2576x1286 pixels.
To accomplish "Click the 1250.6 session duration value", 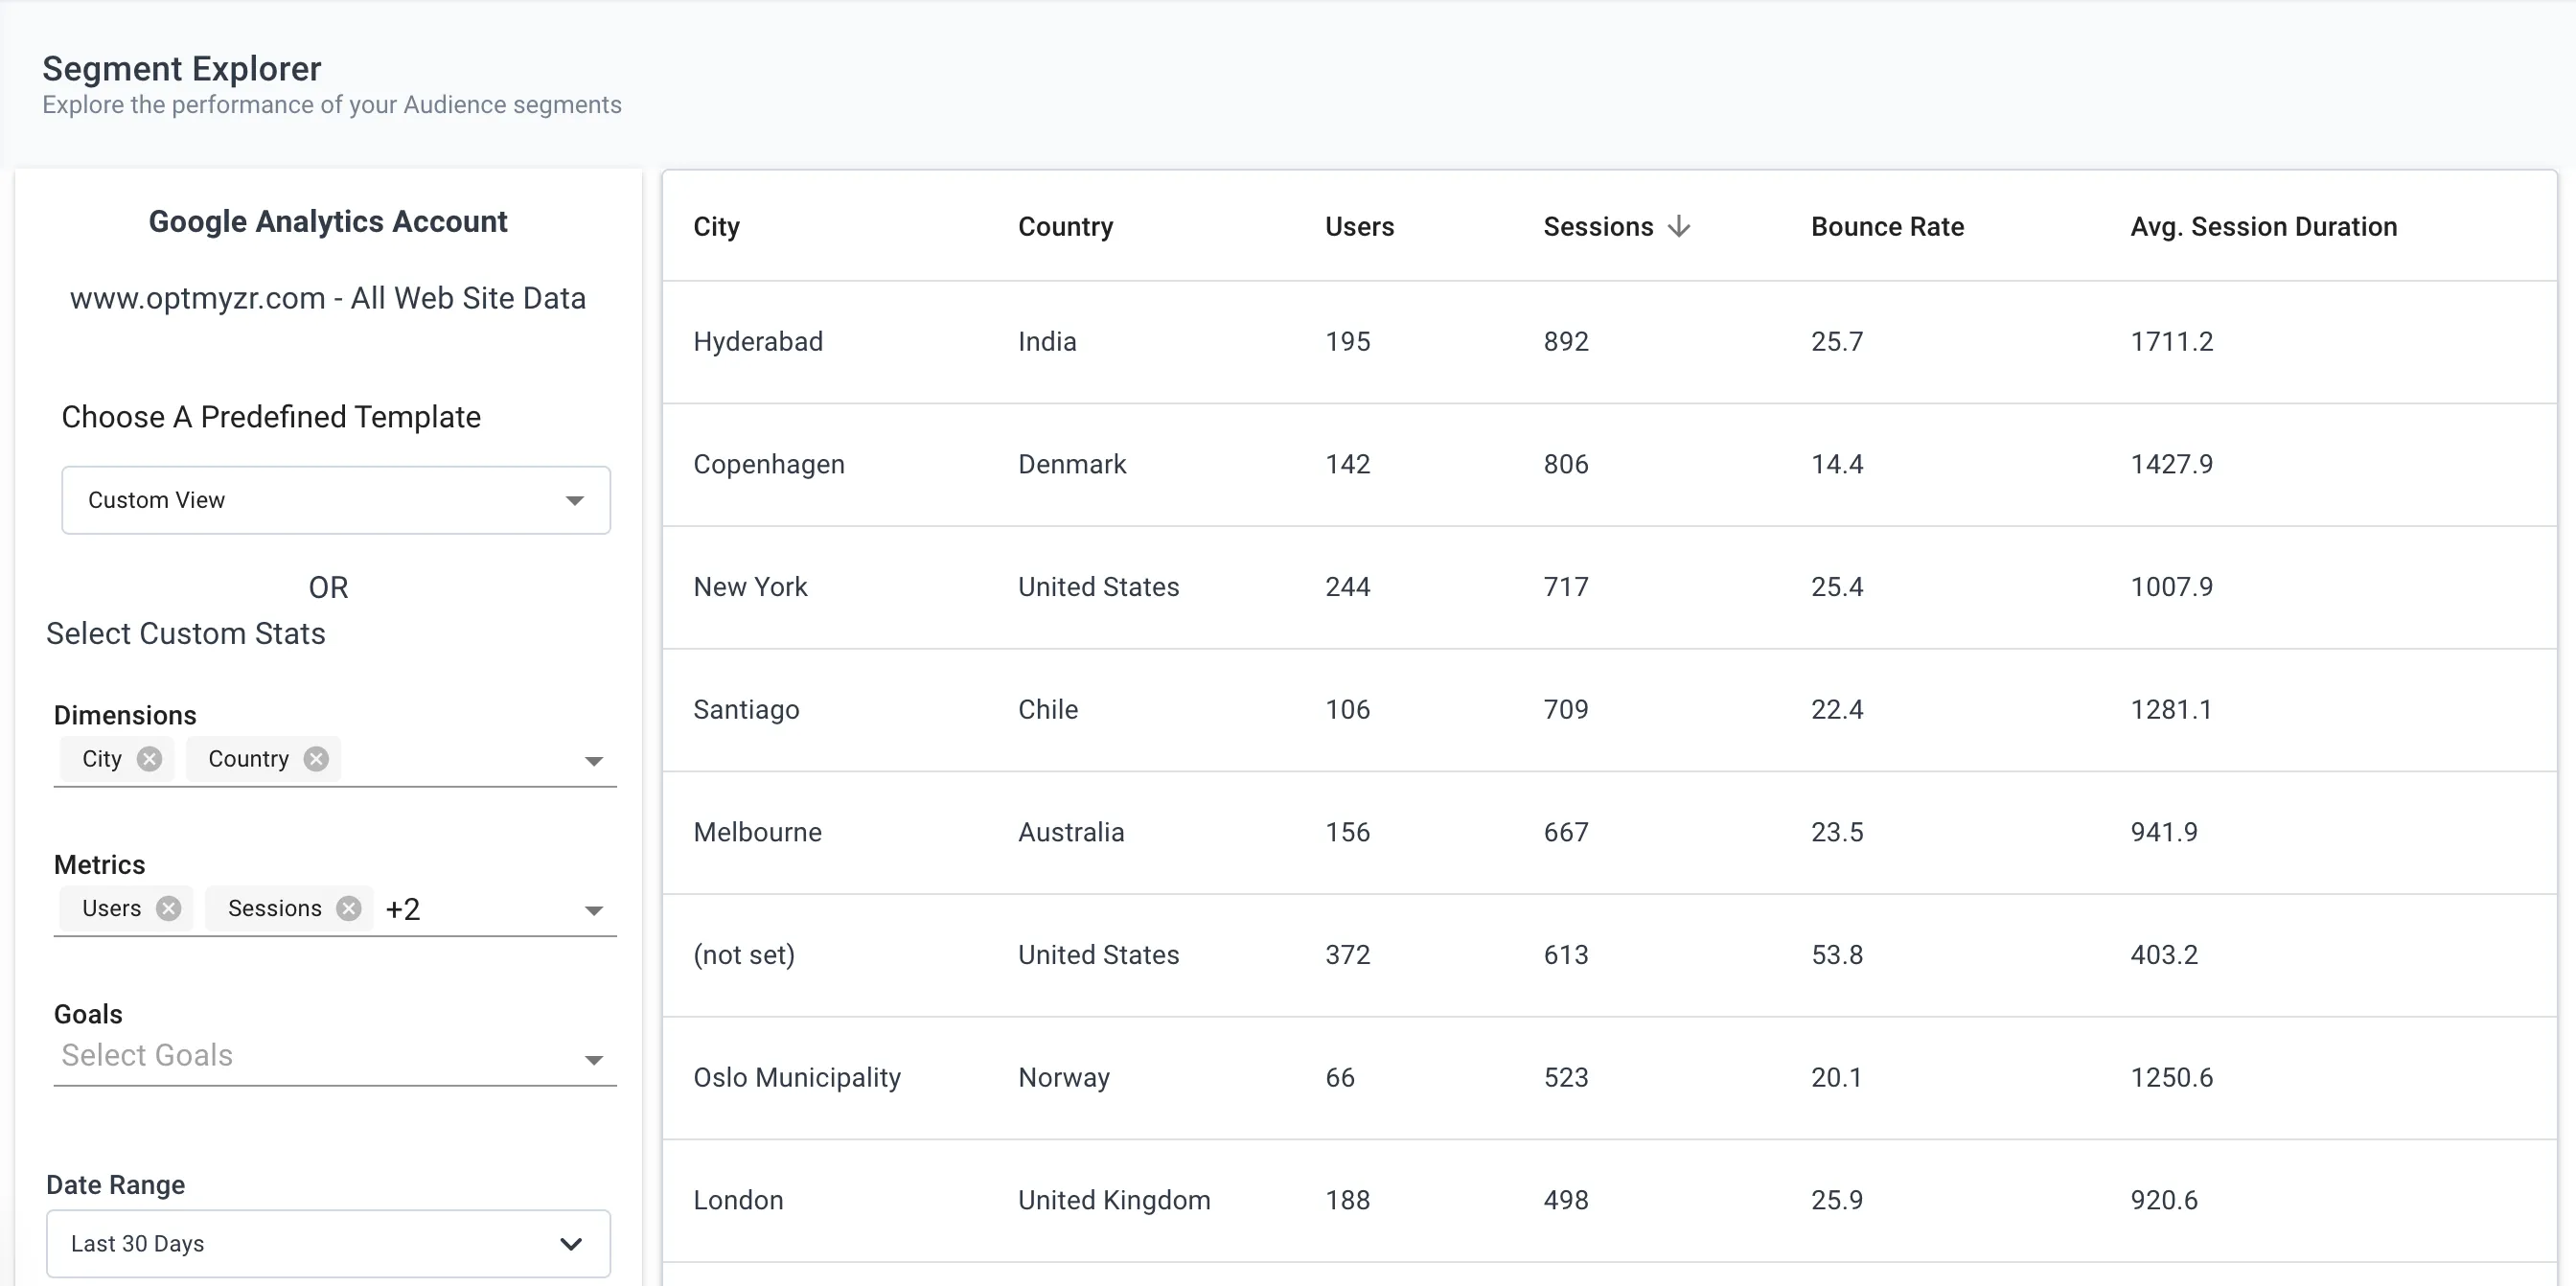I will tap(2171, 1078).
